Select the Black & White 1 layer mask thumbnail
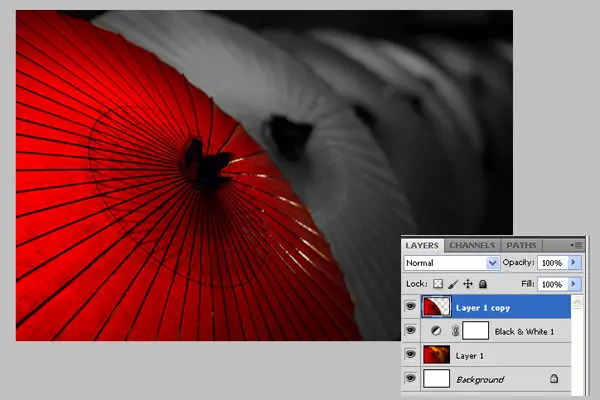 476,331
